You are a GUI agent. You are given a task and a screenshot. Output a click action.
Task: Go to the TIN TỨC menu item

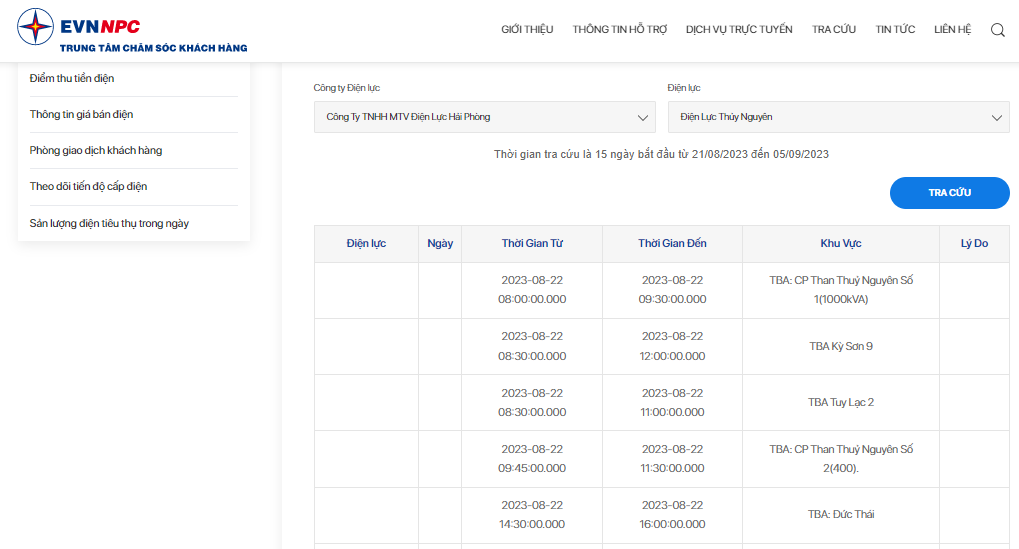pyautogui.click(x=895, y=29)
